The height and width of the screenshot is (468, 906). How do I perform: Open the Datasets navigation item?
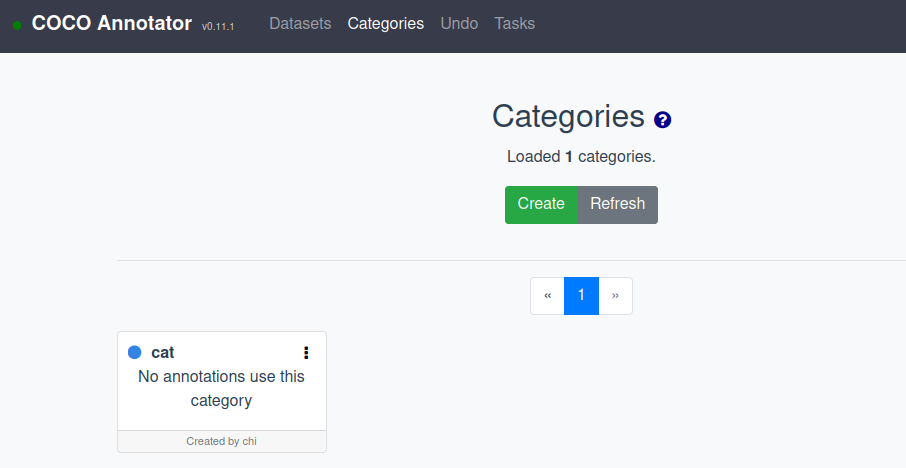(x=300, y=23)
